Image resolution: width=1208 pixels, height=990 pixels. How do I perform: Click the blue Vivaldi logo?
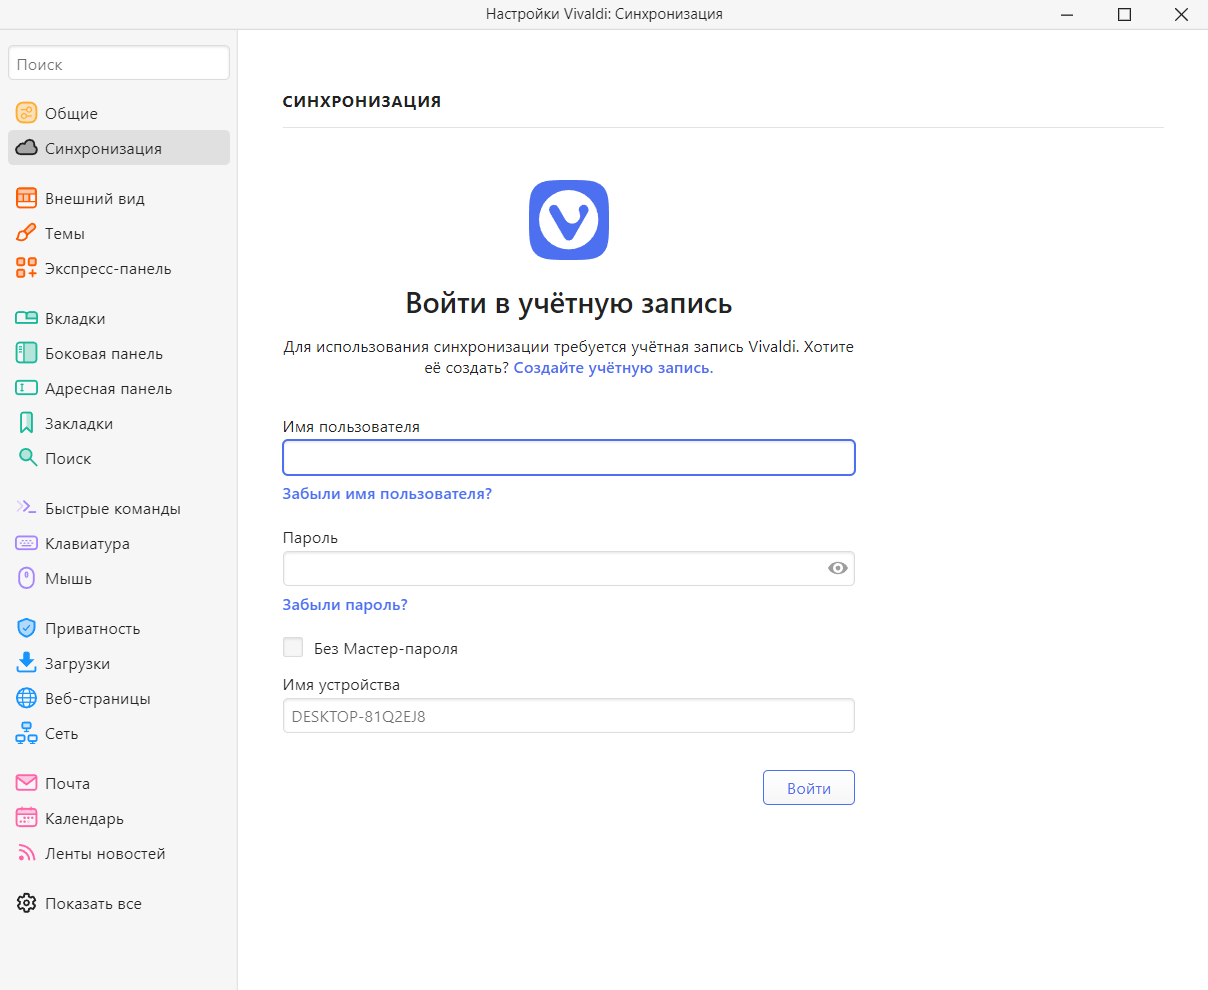tap(569, 220)
